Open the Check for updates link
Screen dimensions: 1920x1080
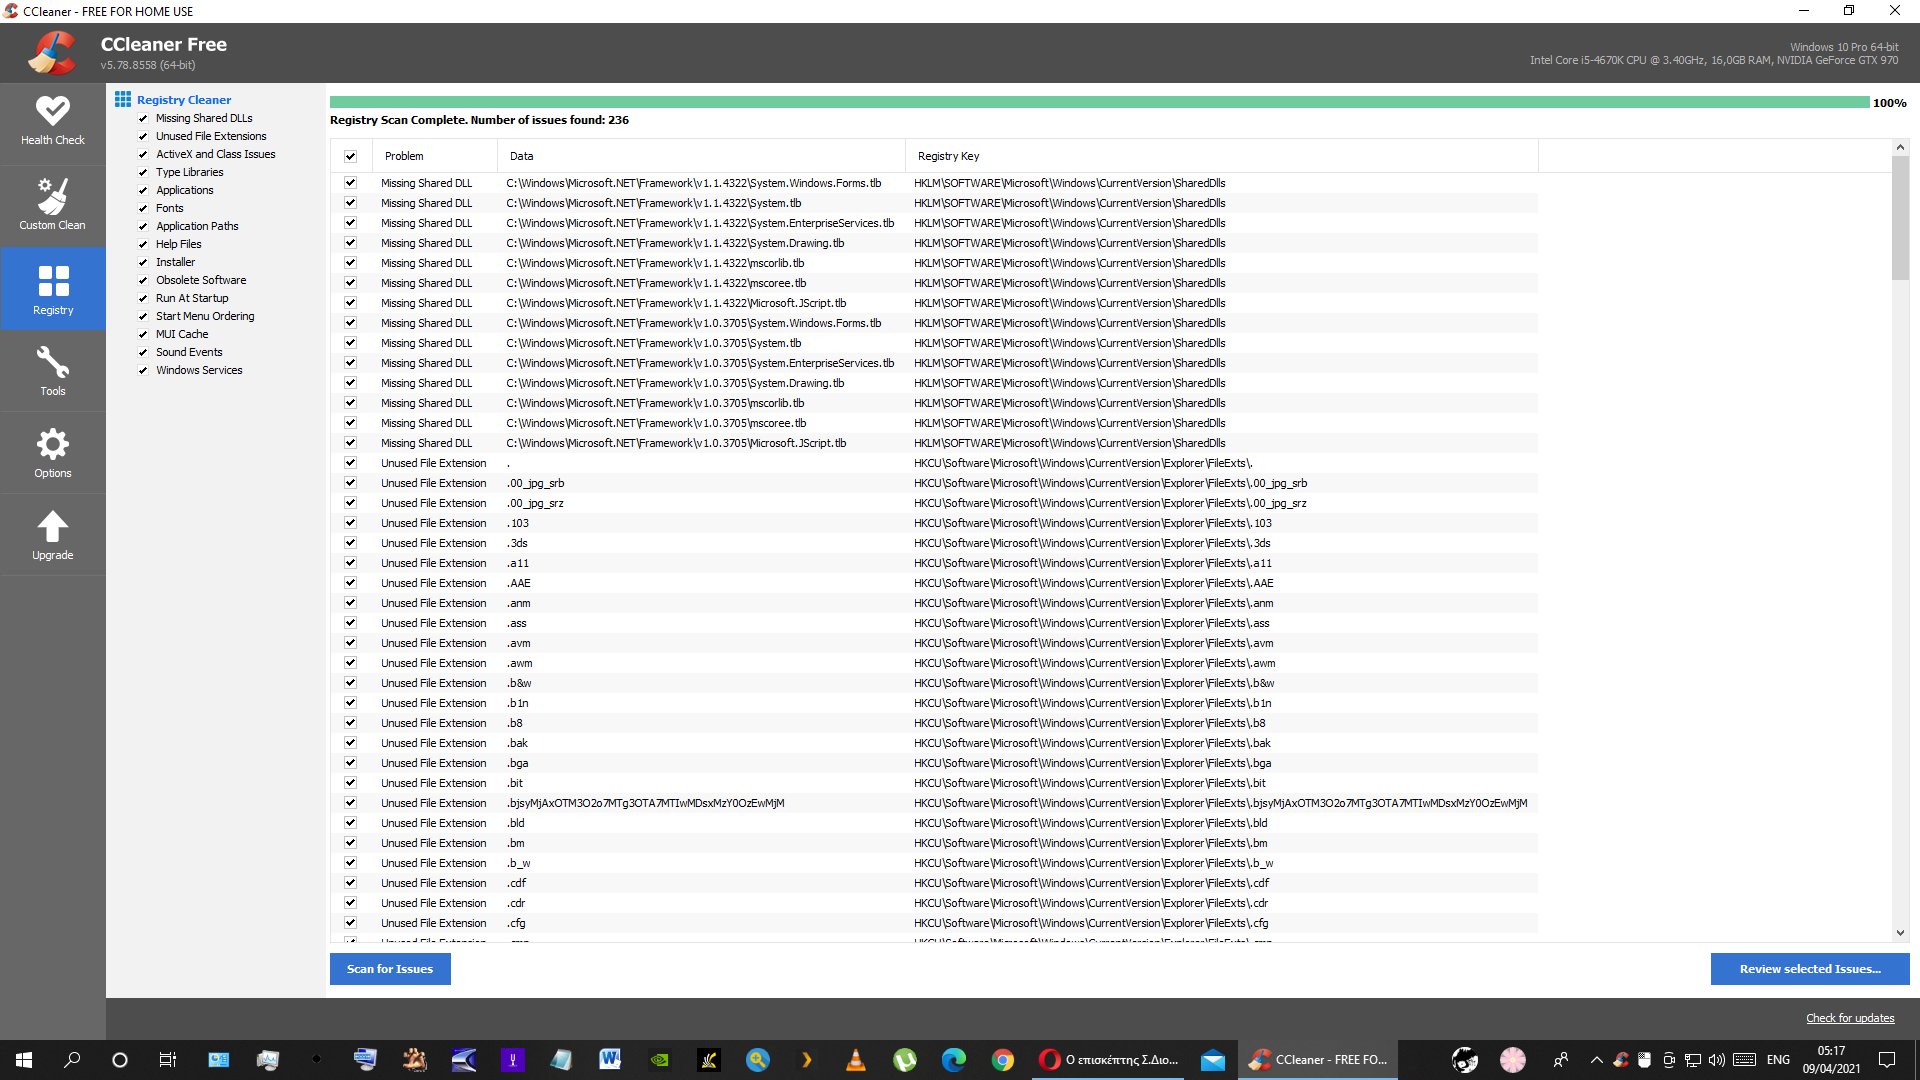tap(1850, 1018)
